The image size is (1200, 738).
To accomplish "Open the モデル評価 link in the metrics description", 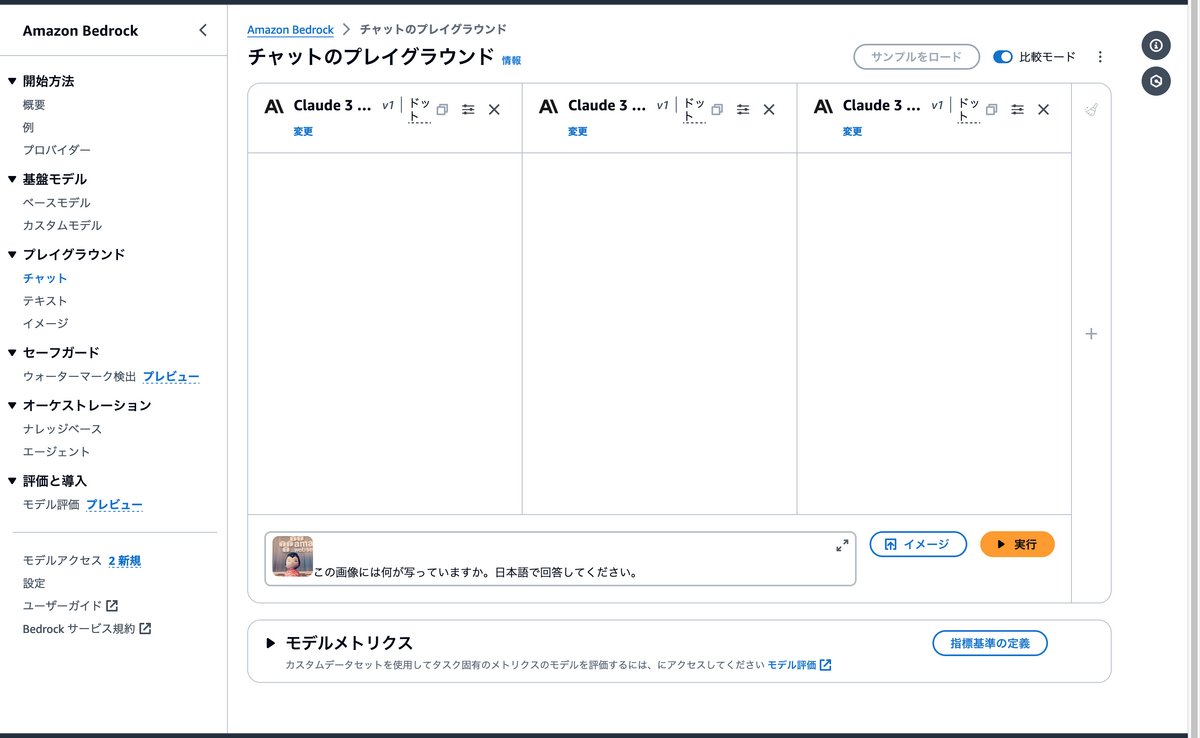I will coord(799,665).
